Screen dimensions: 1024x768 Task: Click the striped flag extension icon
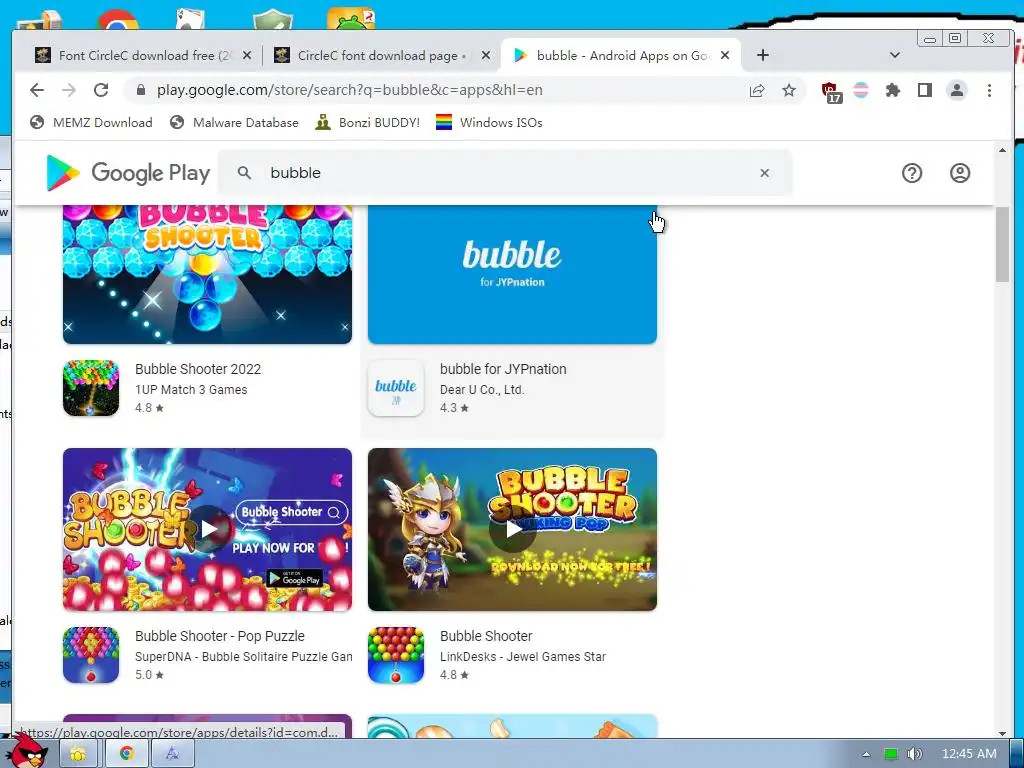[861, 90]
